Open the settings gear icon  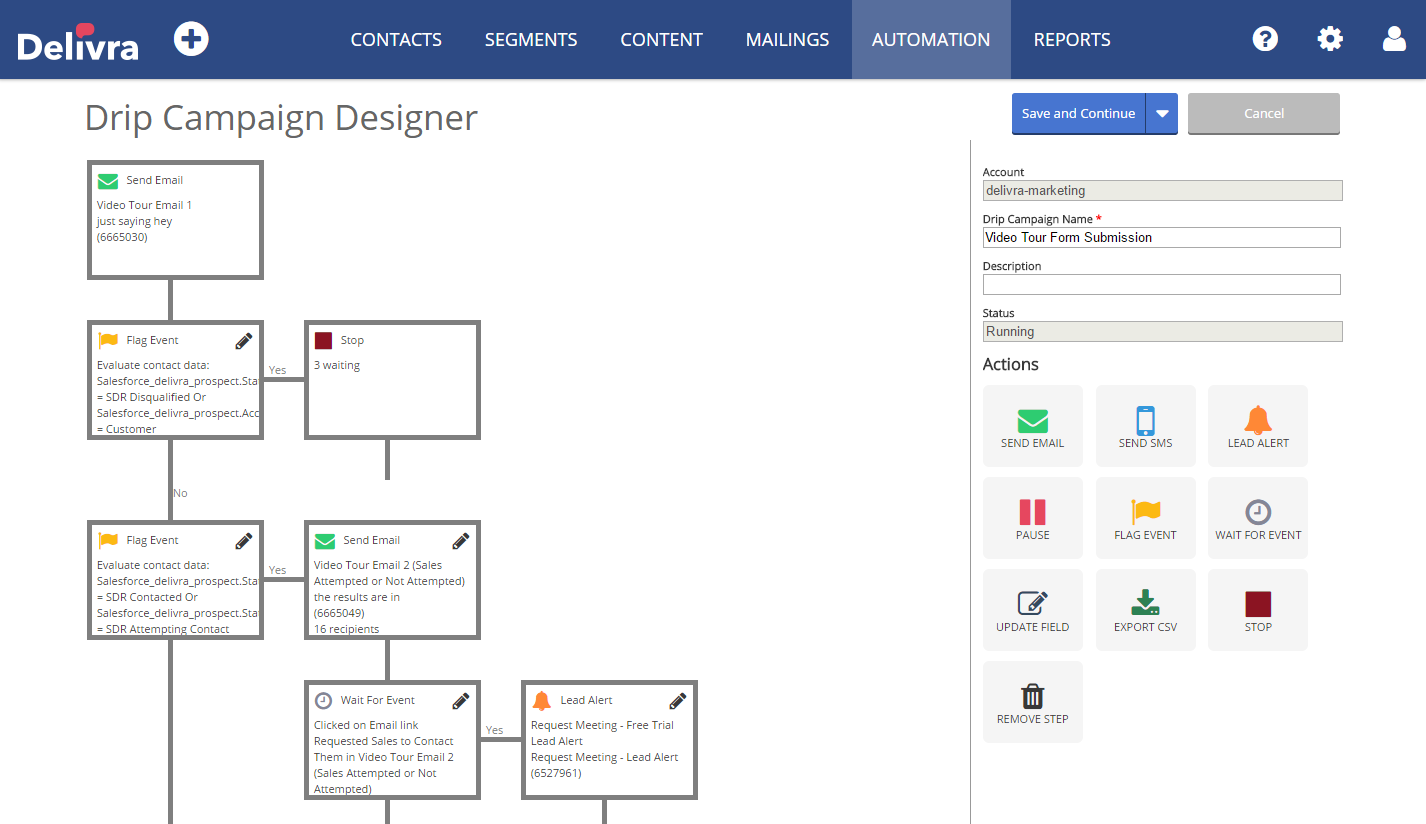(x=1330, y=39)
